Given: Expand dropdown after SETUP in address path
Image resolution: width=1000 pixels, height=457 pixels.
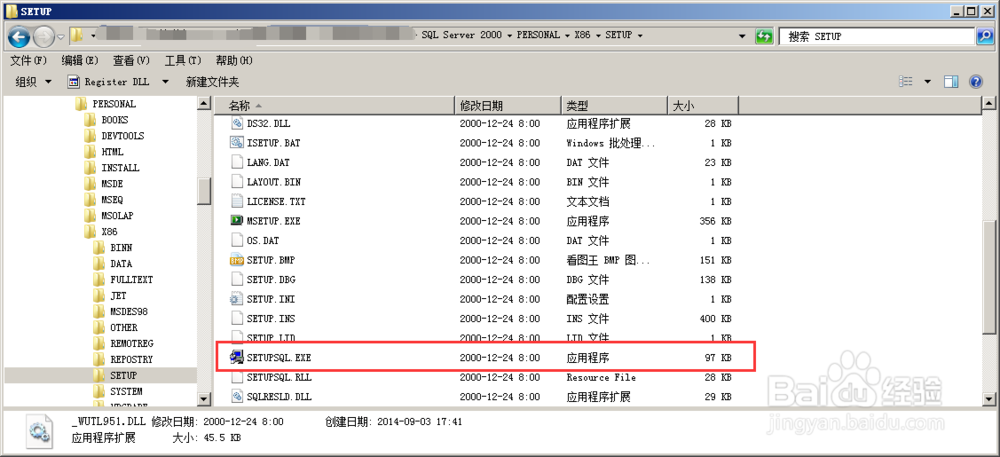Looking at the screenshot, I should (x=640, y=35).
